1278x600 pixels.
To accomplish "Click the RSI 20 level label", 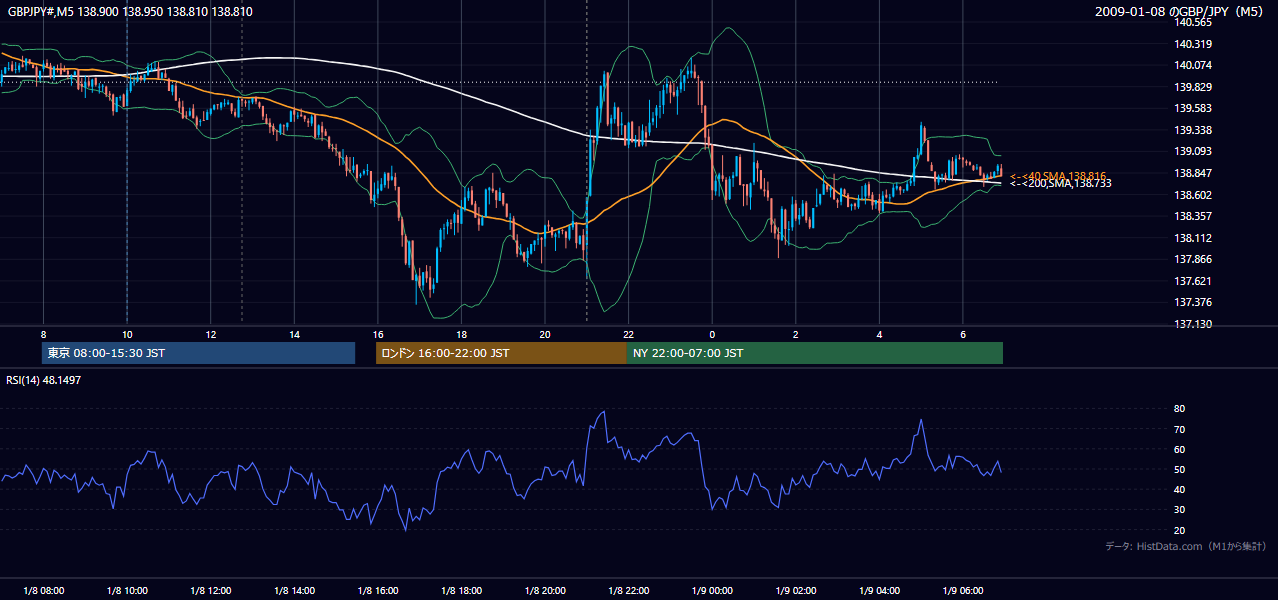I will pyautogui.click(x=1180, y=531).
